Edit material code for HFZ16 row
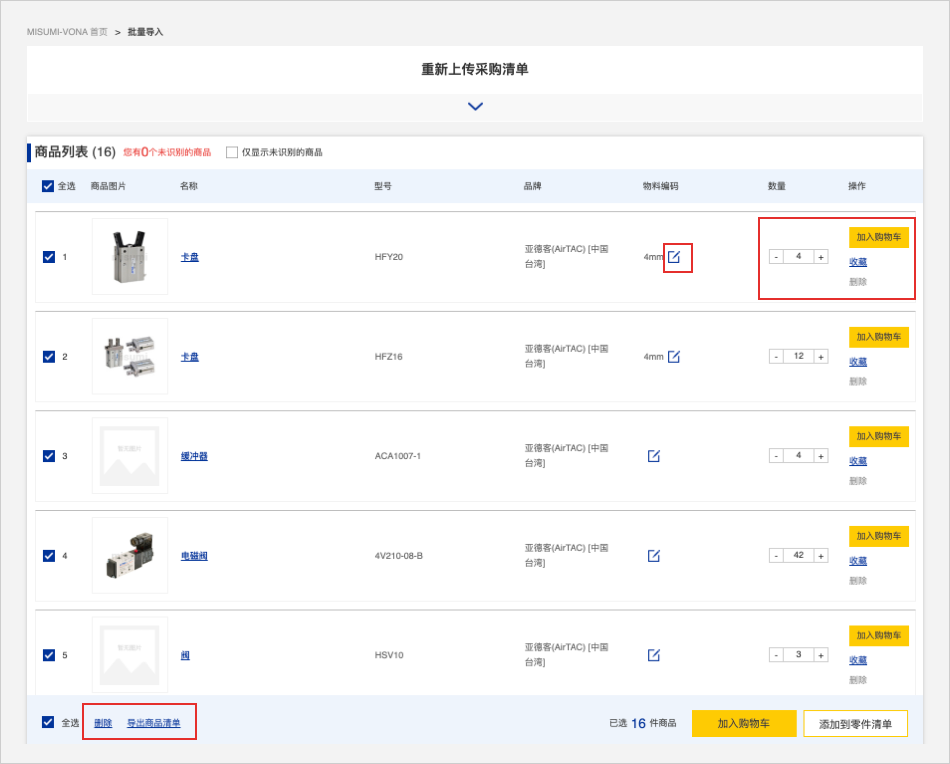The height and width of the screenshot is (764, 950). point(674,356)
